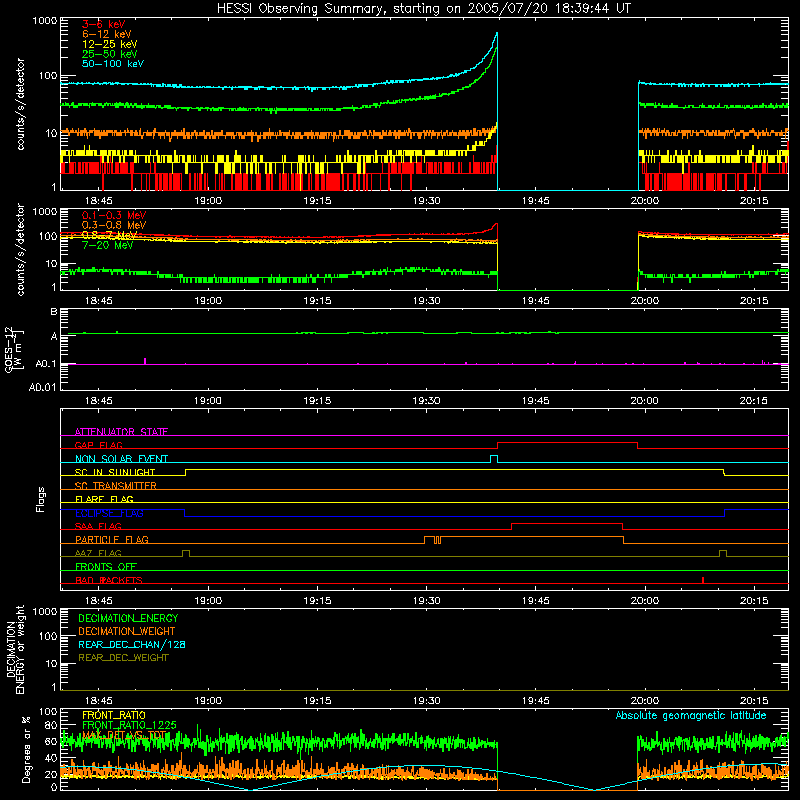Click the REAR_DEC_WEIGHT legend label
Viewport: 800px width, 800px height.
(123, 658)
